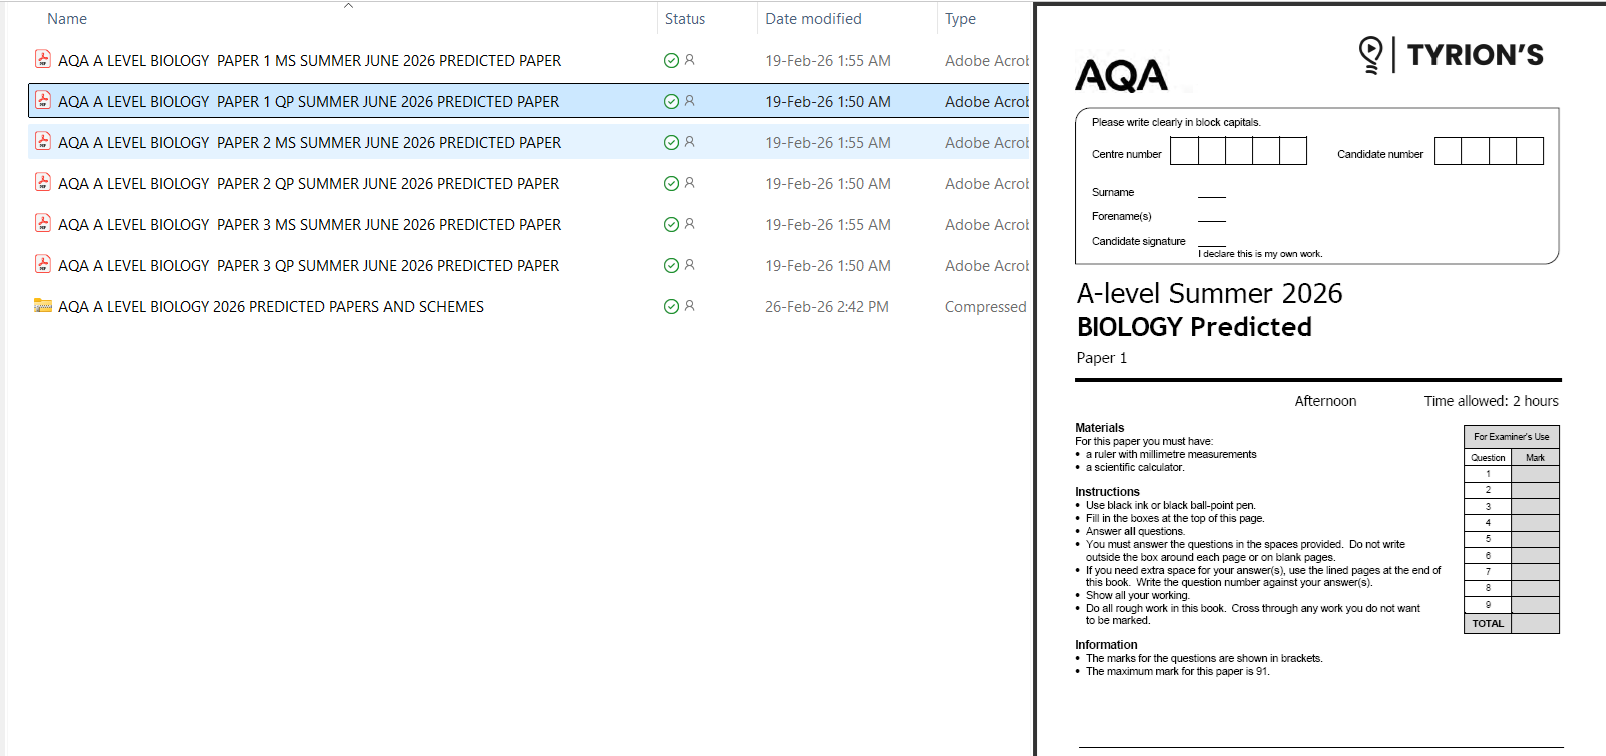
Task: Click PDF icon of Paper 1 MS file
Action: [x=43, y=60]
